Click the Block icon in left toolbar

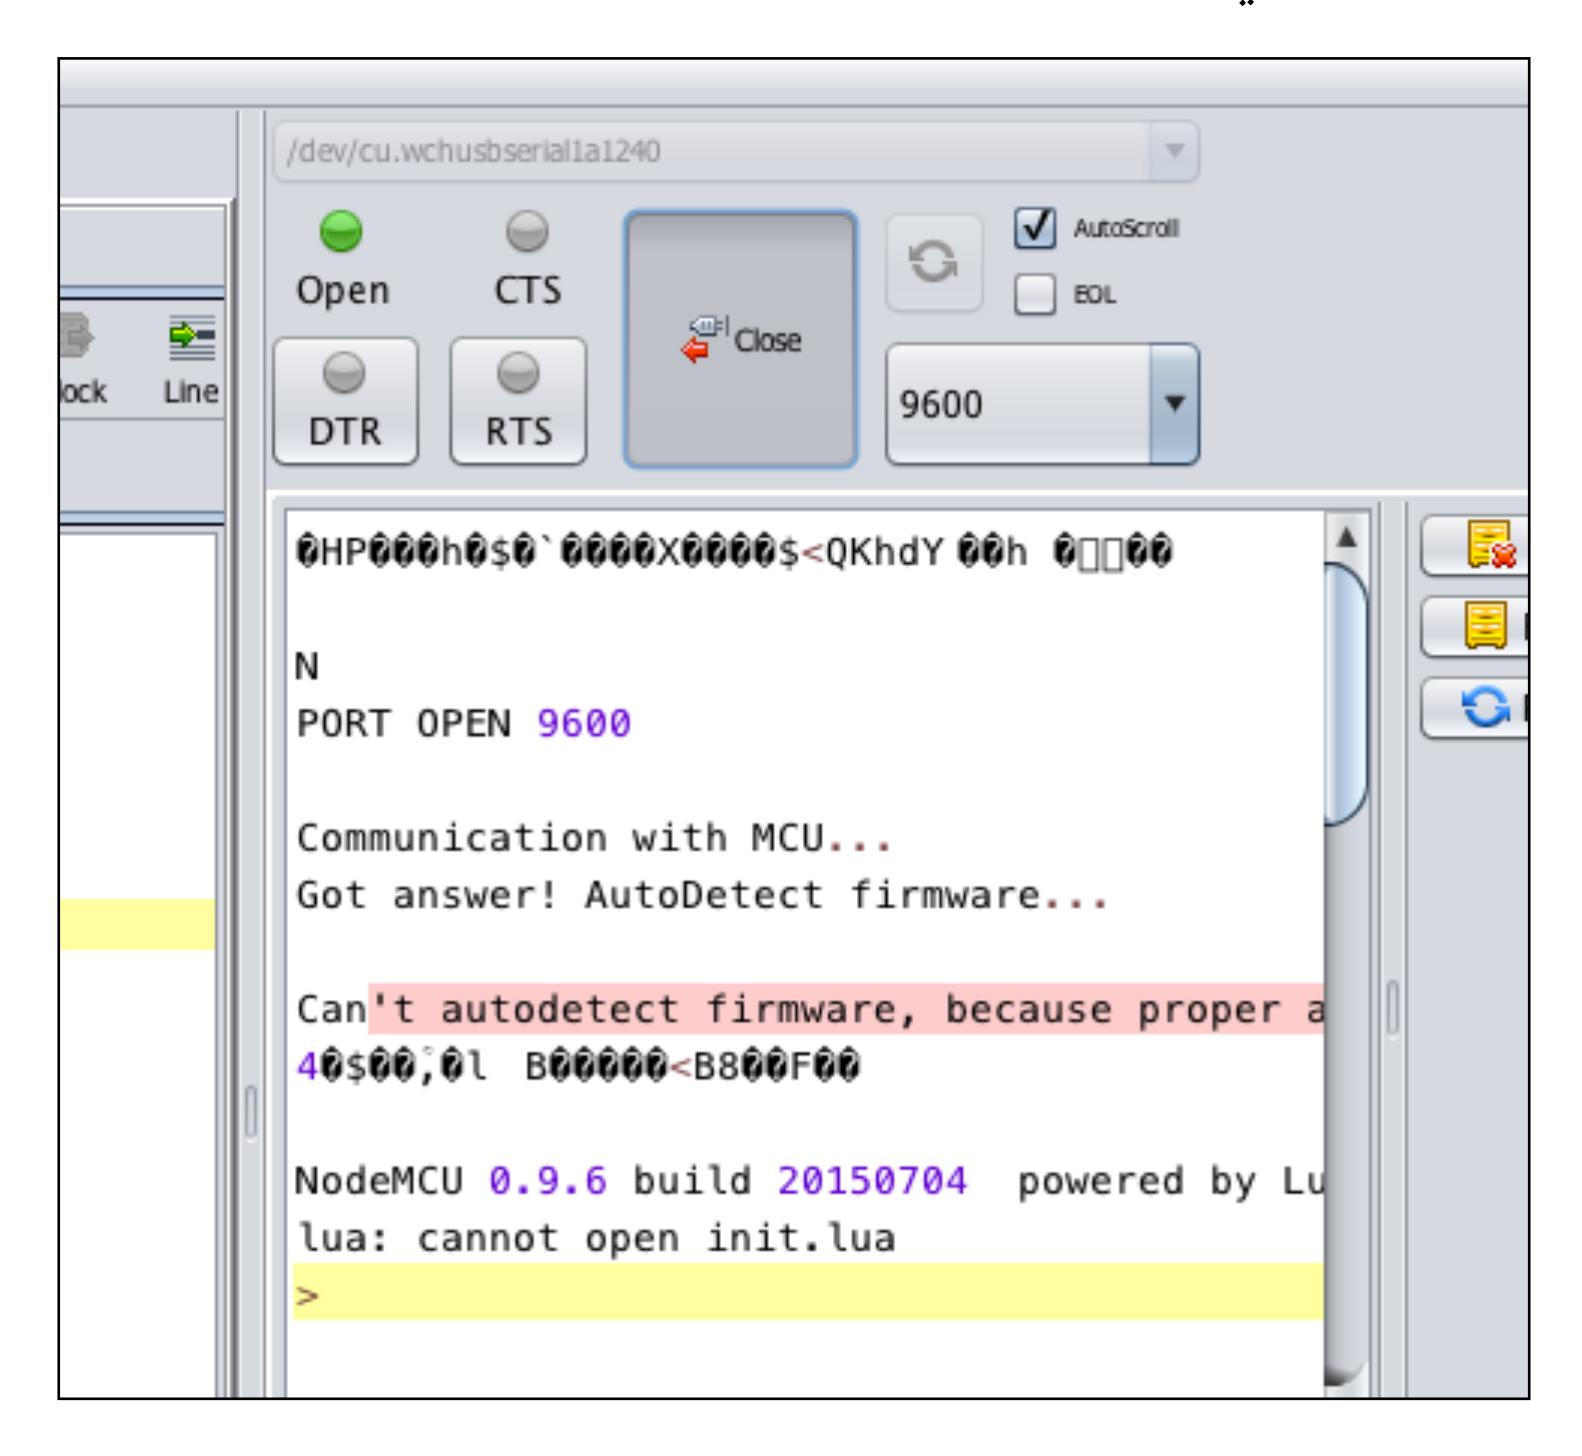76,338
